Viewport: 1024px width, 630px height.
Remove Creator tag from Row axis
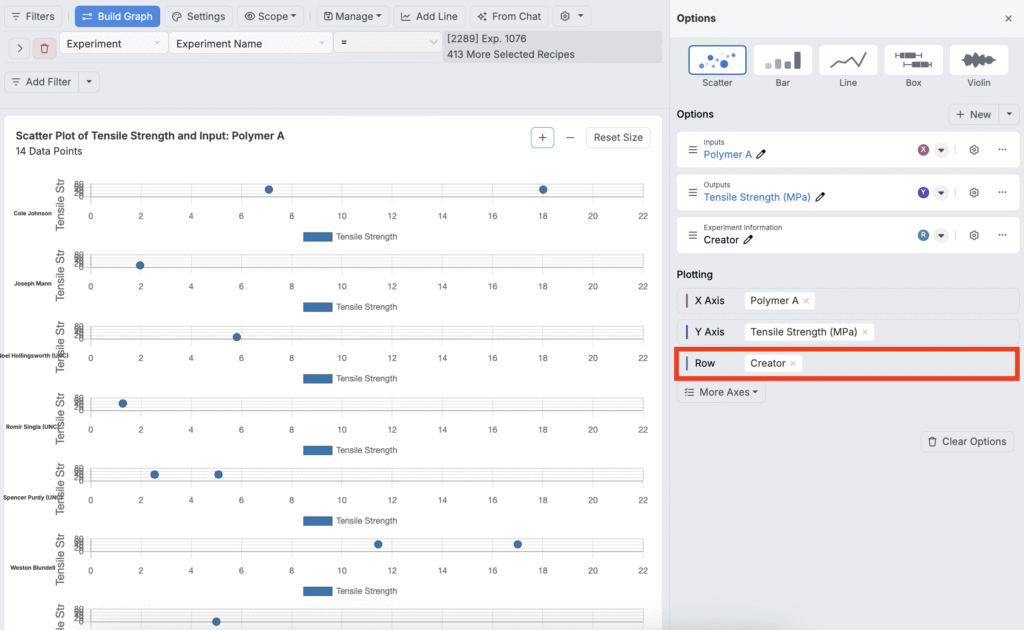coord(793,364)
